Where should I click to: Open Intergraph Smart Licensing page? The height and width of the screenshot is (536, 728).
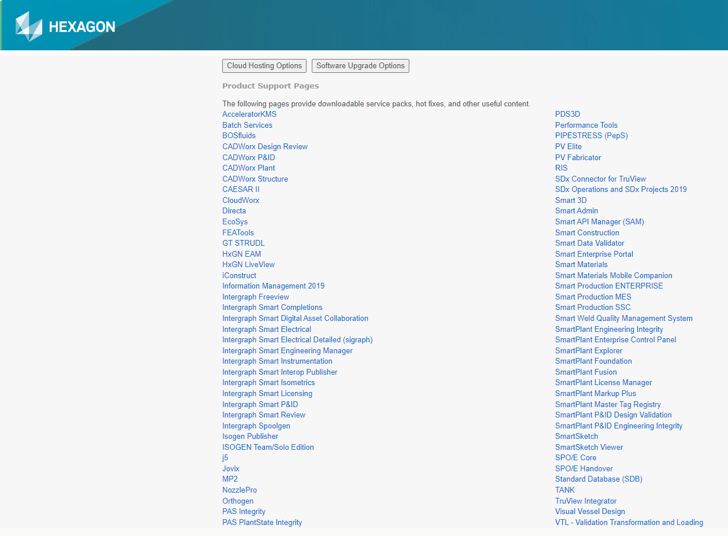click(x=267, y=393)
